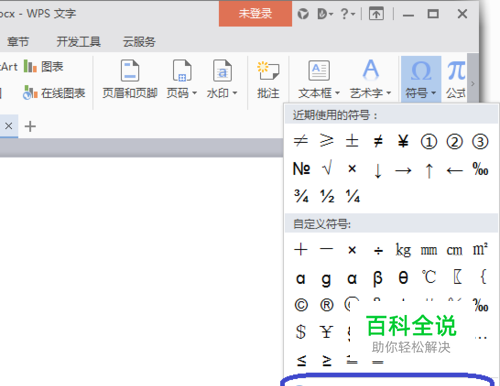Viewport: 500px width, 386px height.
Task: Insert the ≠ not-equal symbol beside ±
Action: [378, 142]
